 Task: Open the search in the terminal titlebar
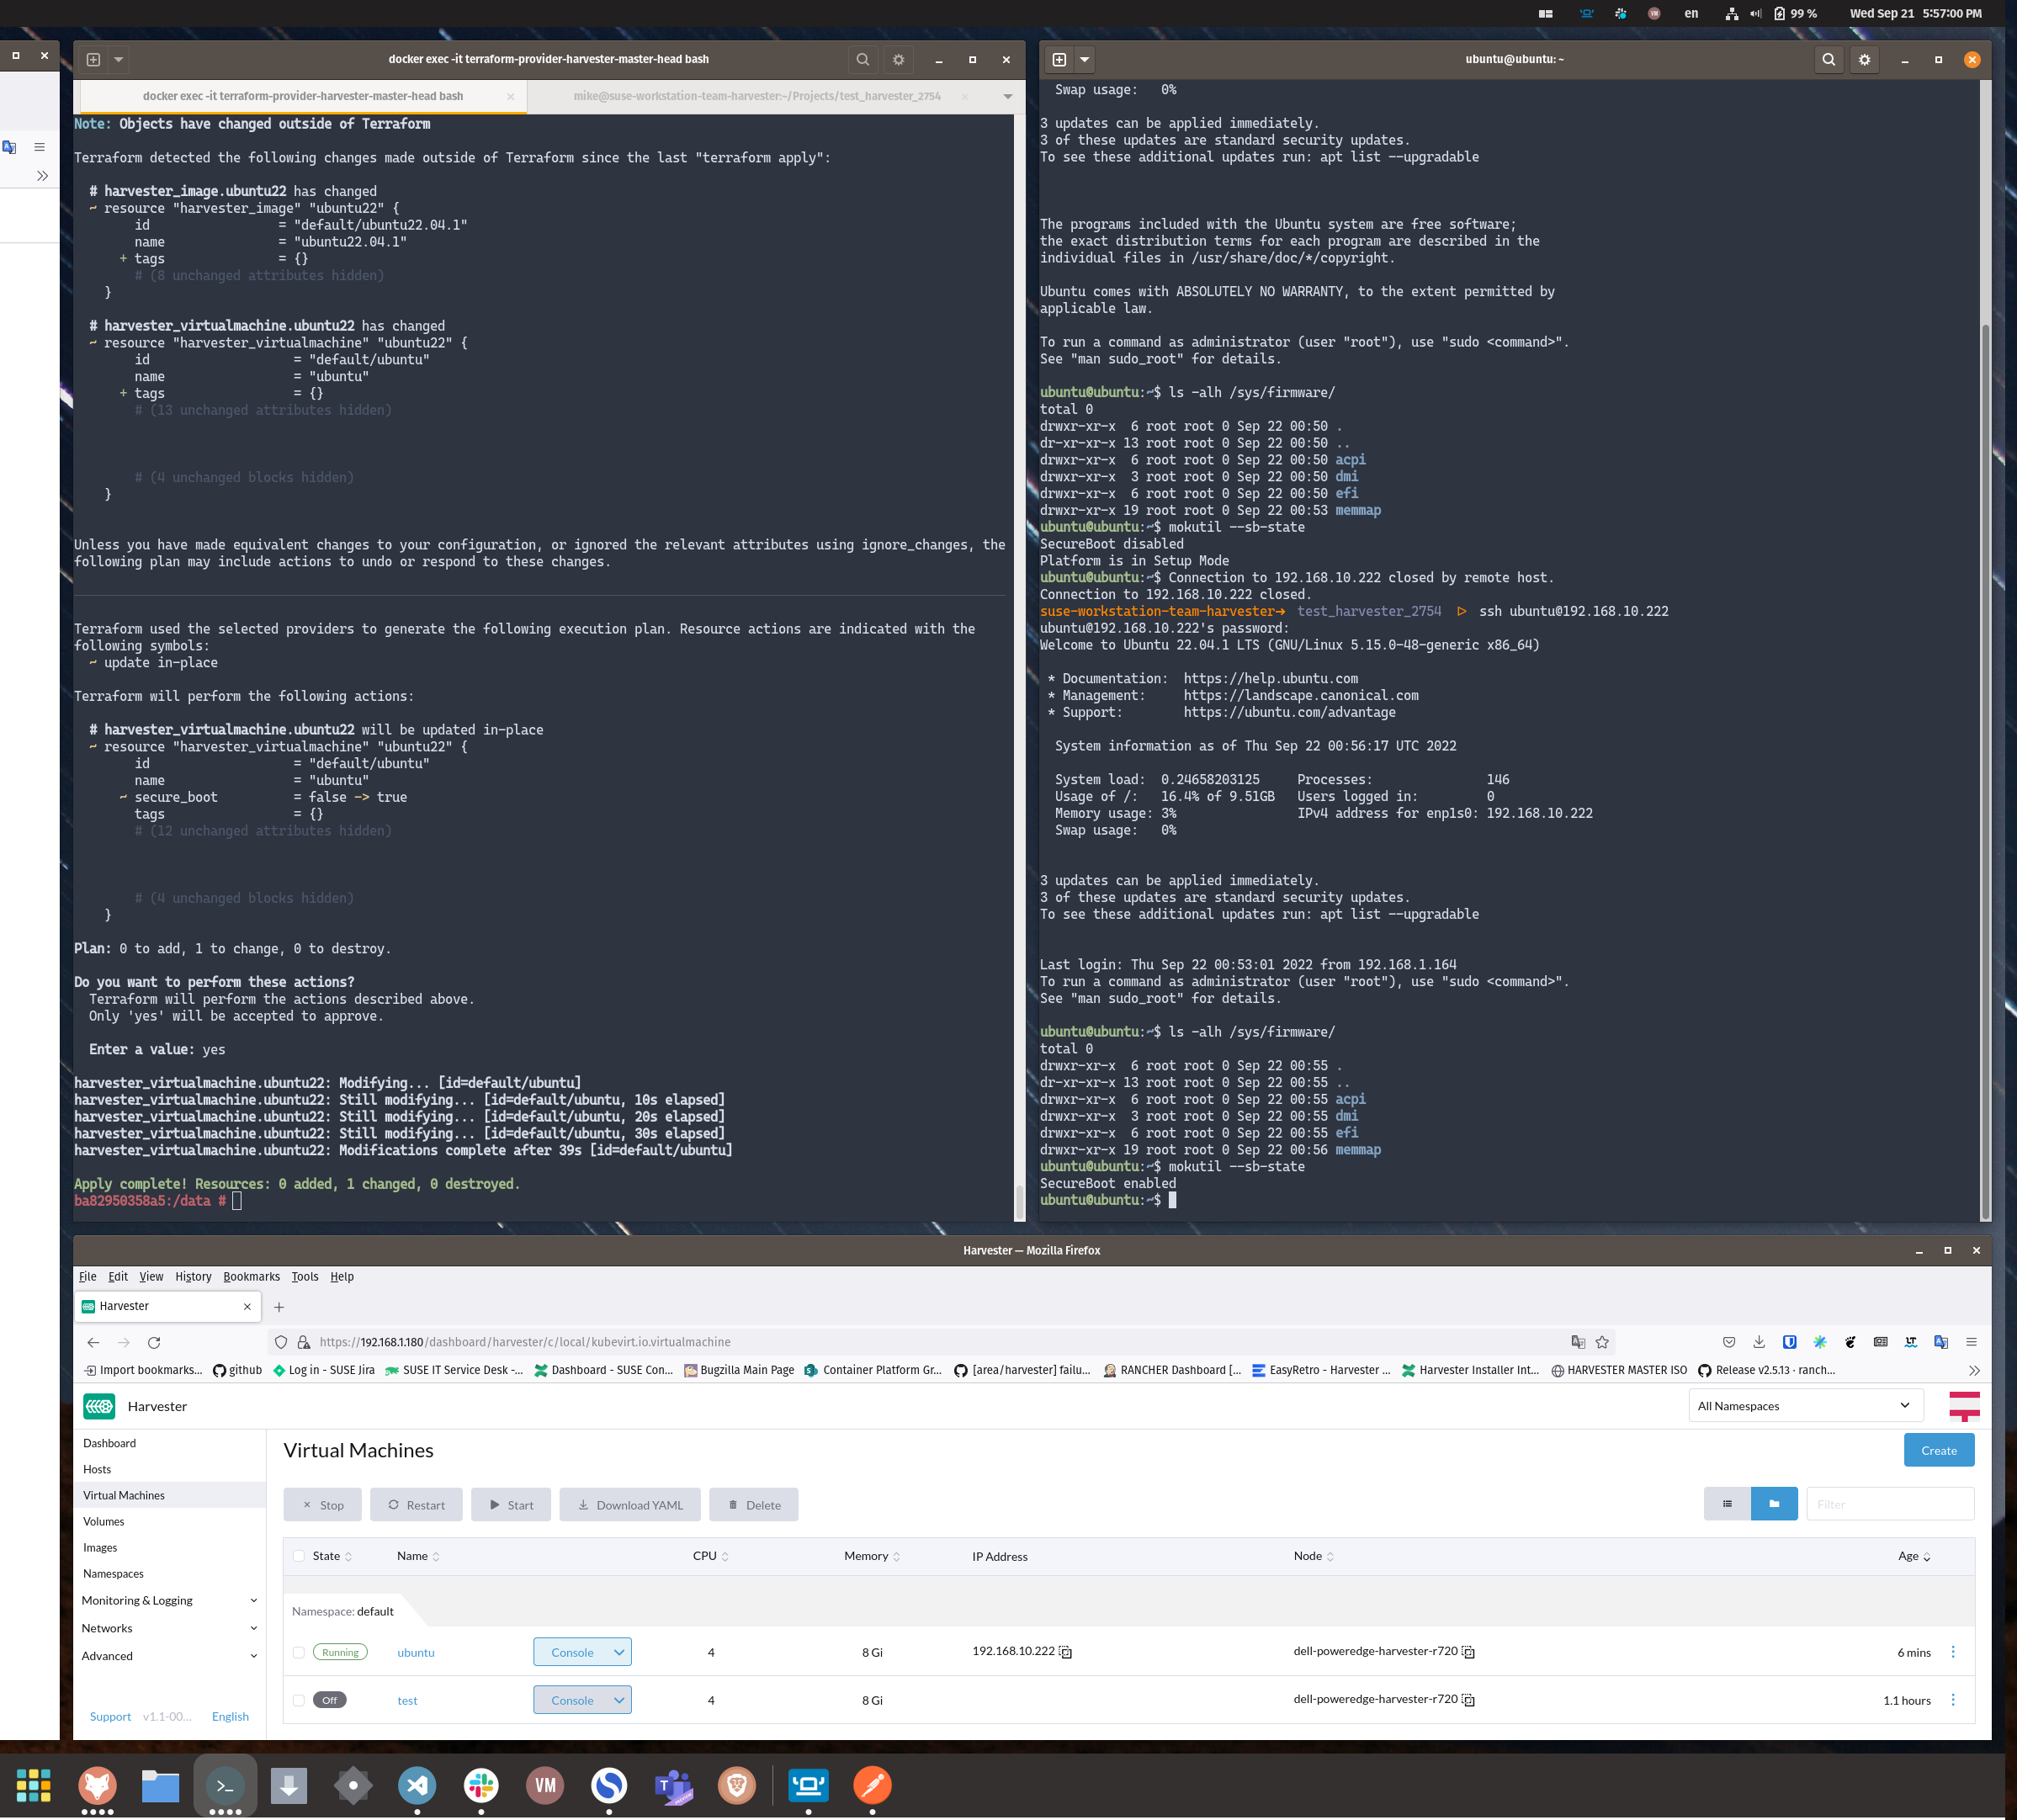[x=862, y=59]
